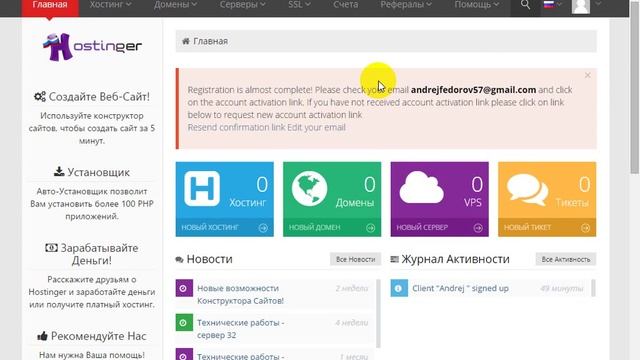Click Client Andrej signed up entry
640x360 pixels.
460,288
